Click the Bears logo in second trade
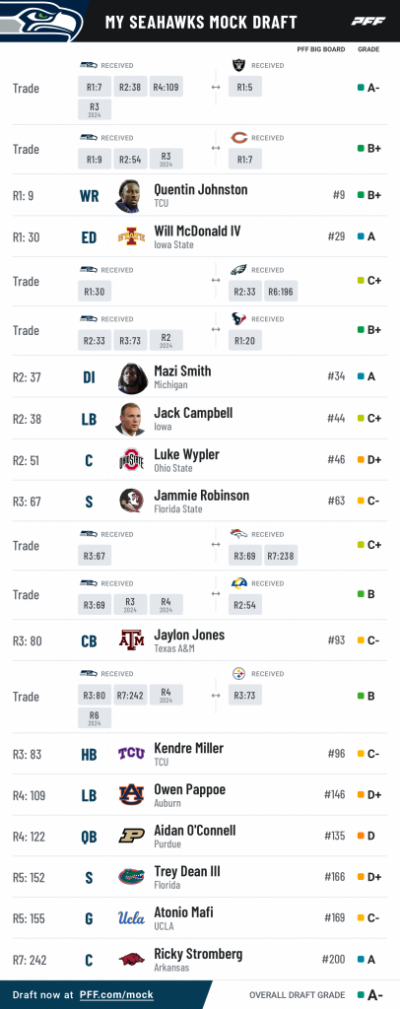 click(x=239, y=138)
